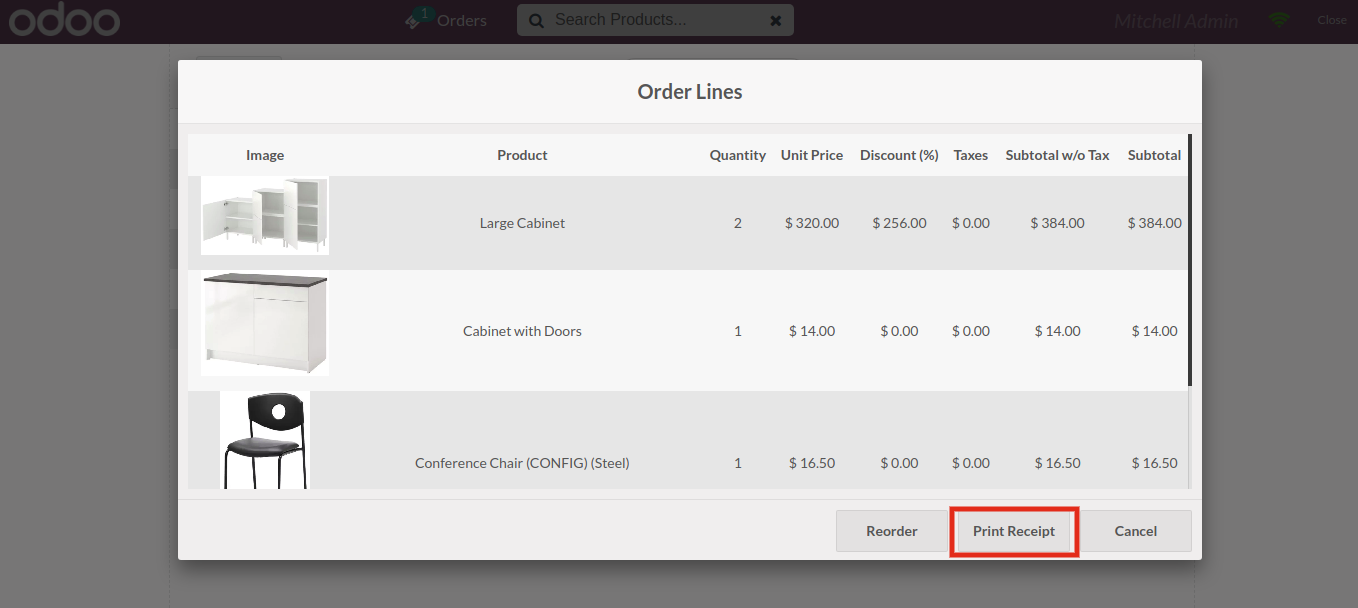Click the Odoo logo

[x=64, y=20]
